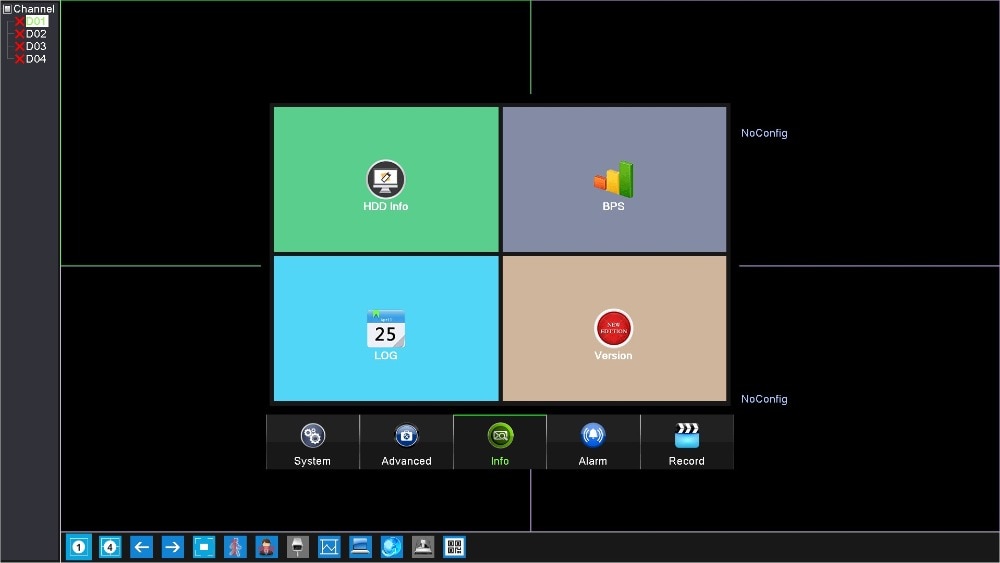The height and width of the screenshot is (563, 1000).
Task: Open the LOG calendar tile
Action: (x=386, y=328)
